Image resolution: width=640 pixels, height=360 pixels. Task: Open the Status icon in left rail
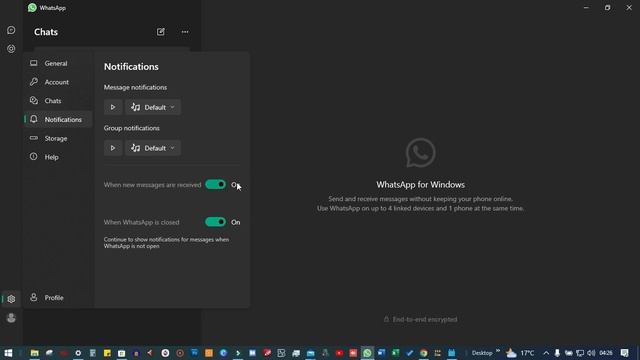(11, 49)
